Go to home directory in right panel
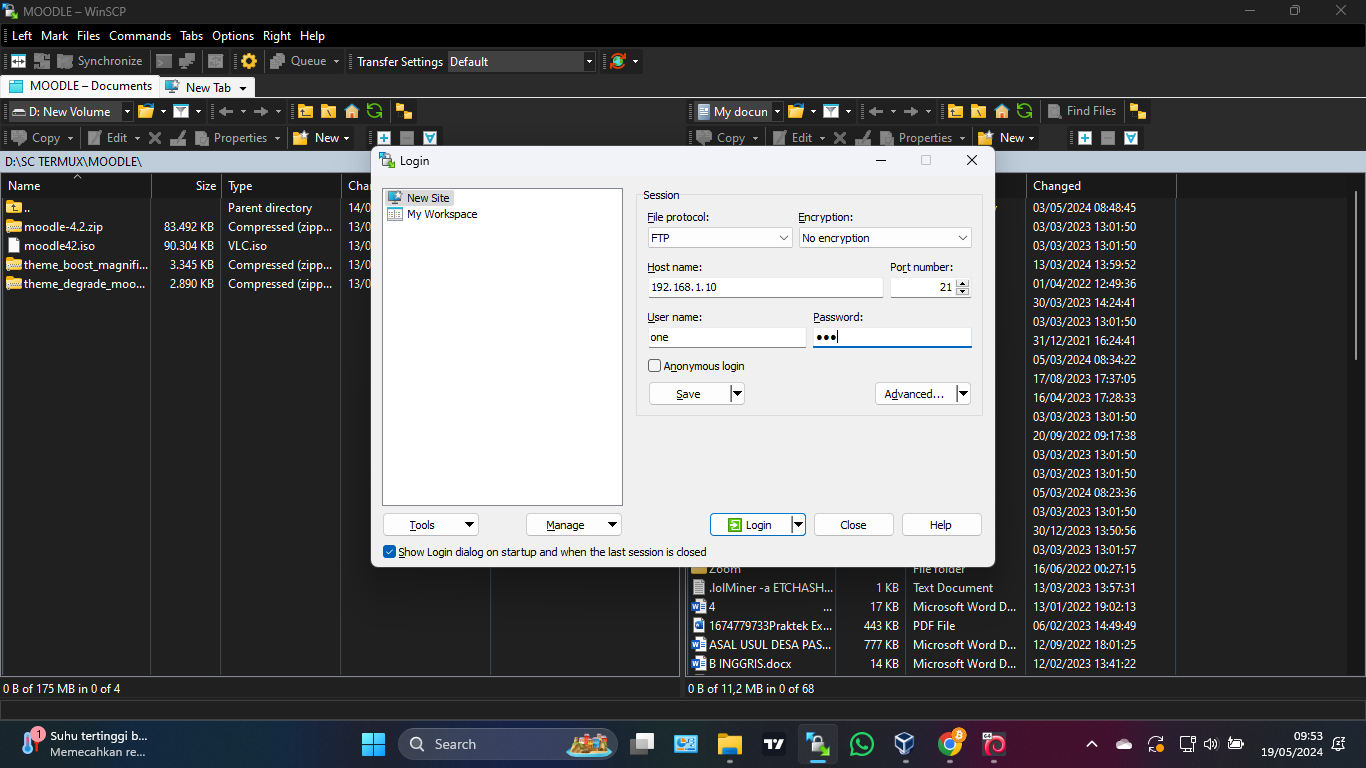 [1001, 111]
